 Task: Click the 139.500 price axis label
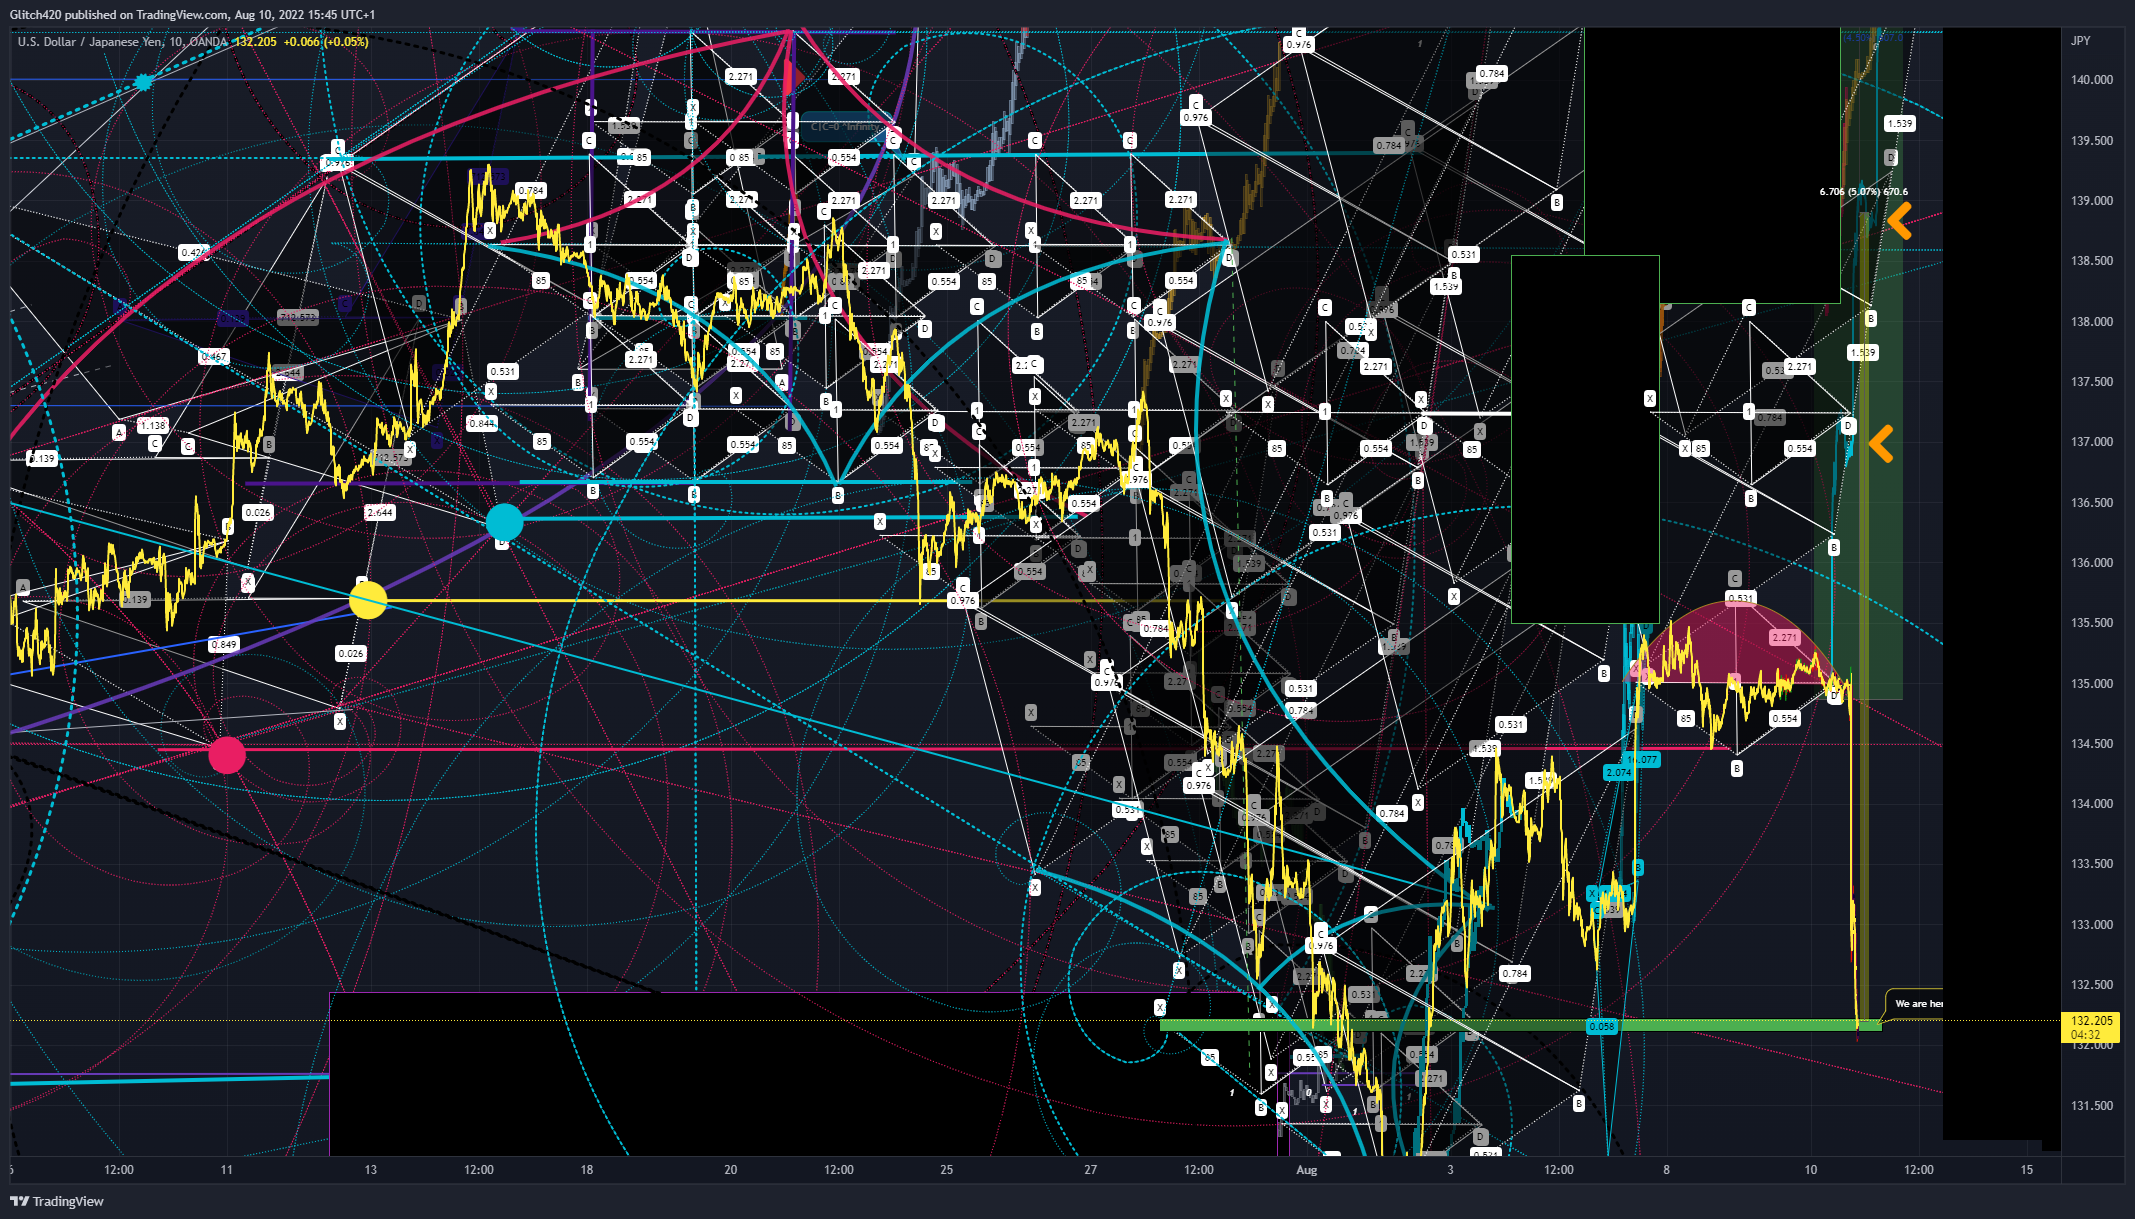[2092, 141]
